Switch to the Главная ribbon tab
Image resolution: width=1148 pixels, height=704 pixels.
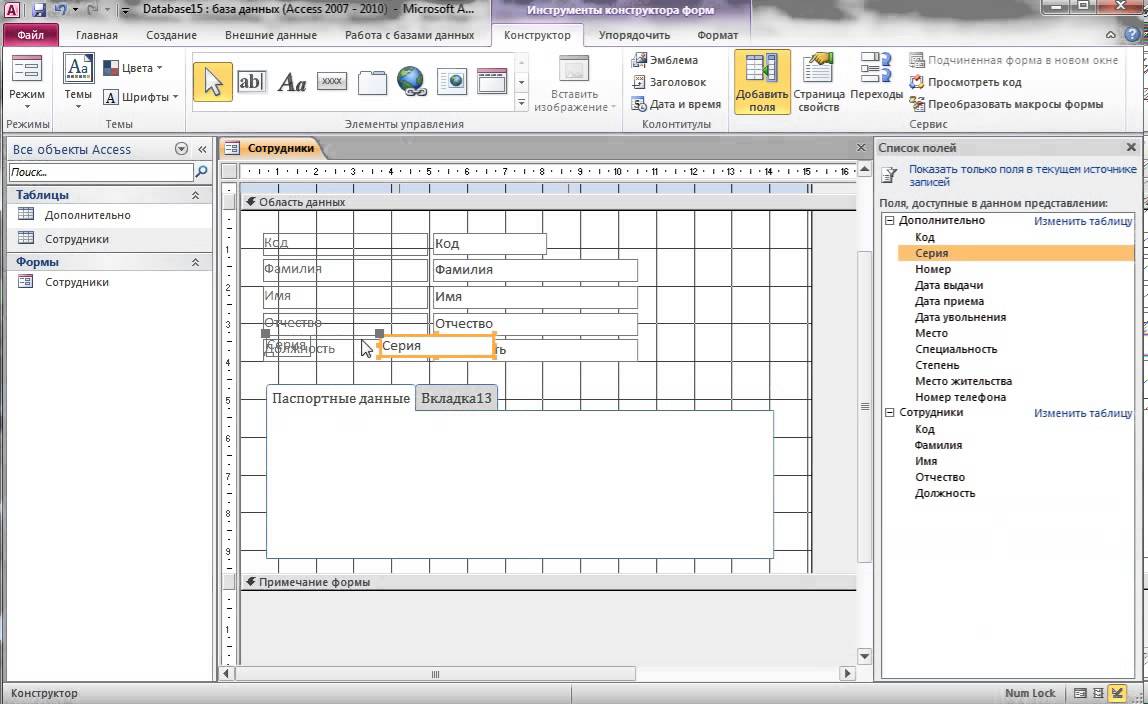click(97, 35)
